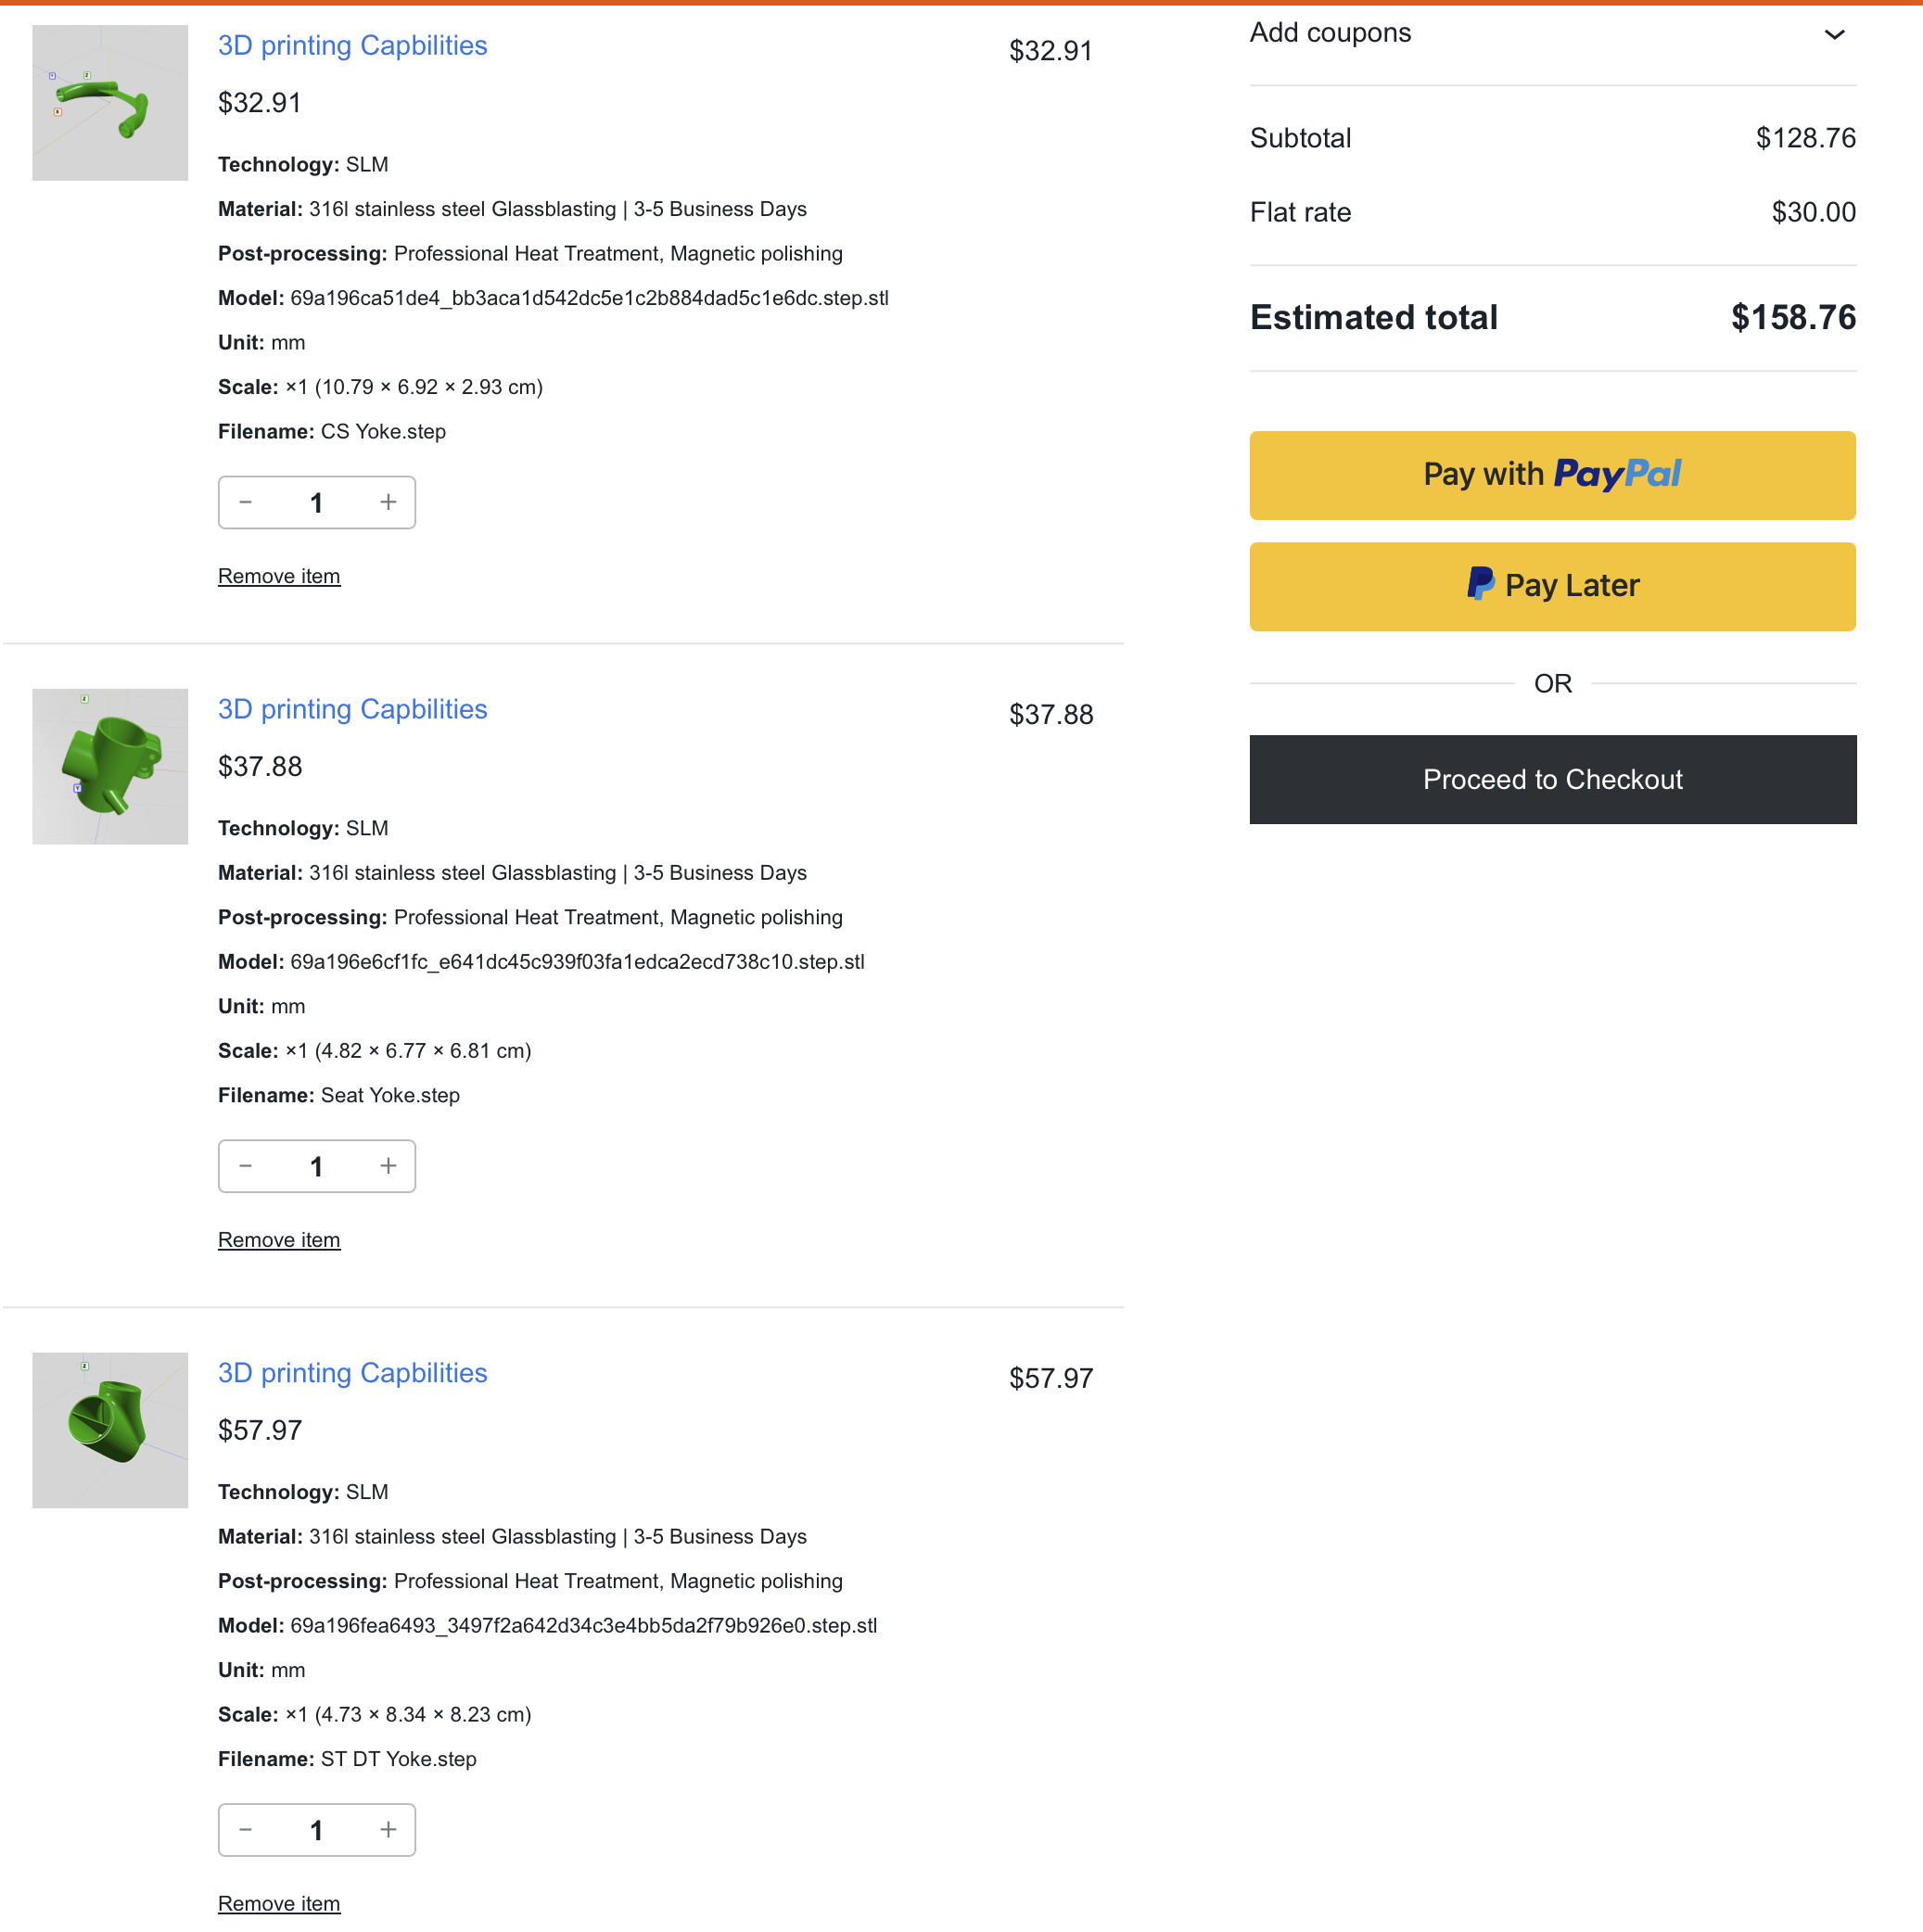Open the CS Yoke model thumbnail

(110, 103)
